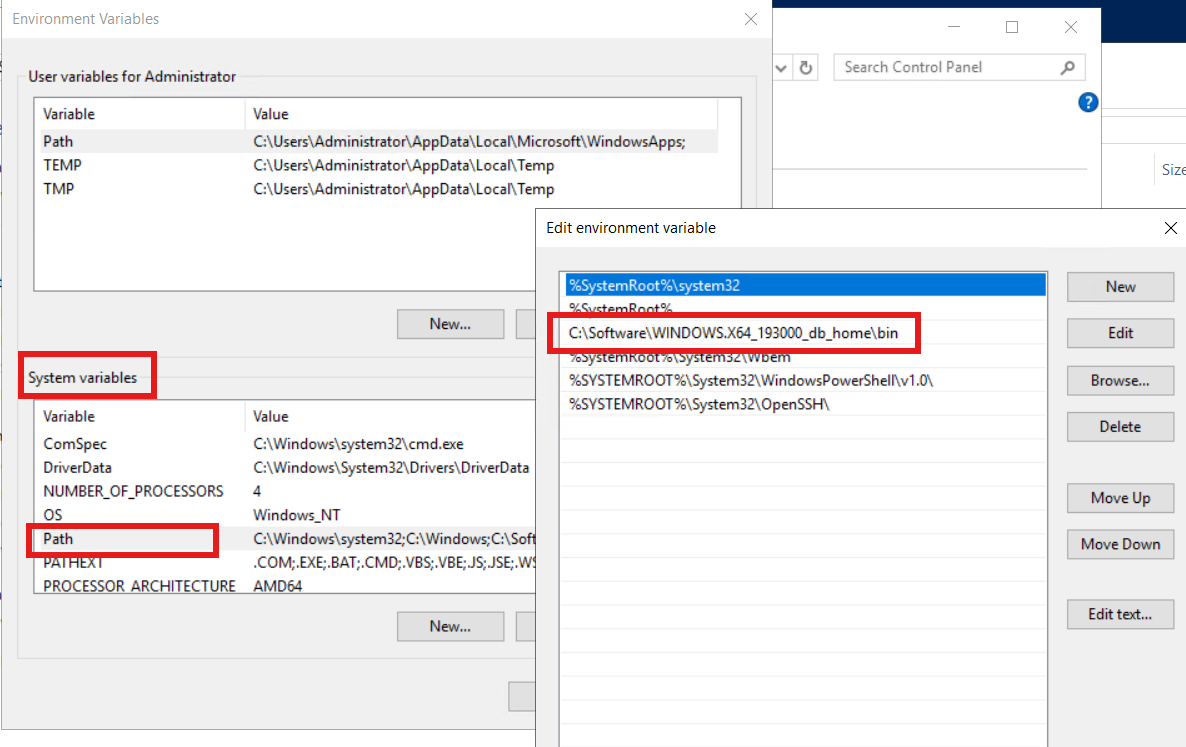This screenshot has height=747, width=1186.
Task: Maximize the Control Panel window
Action: tap(1012, 27)
